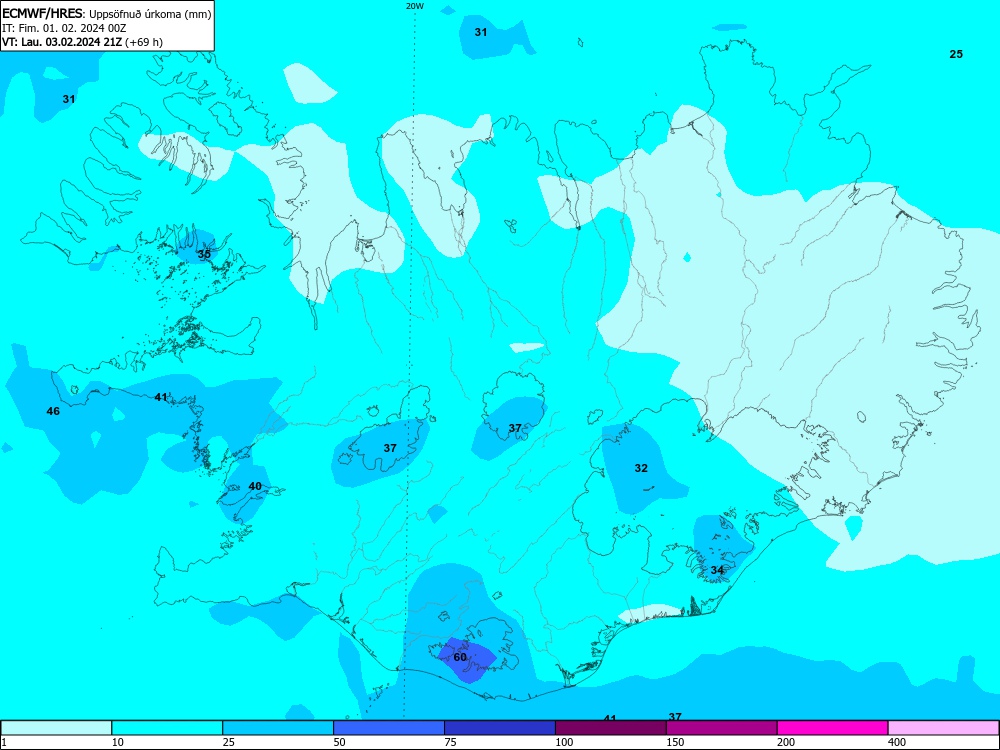Select the 75–100 mm dark blue legend swatch
Screen dimensions: 1000x750
tap(500, 728)
